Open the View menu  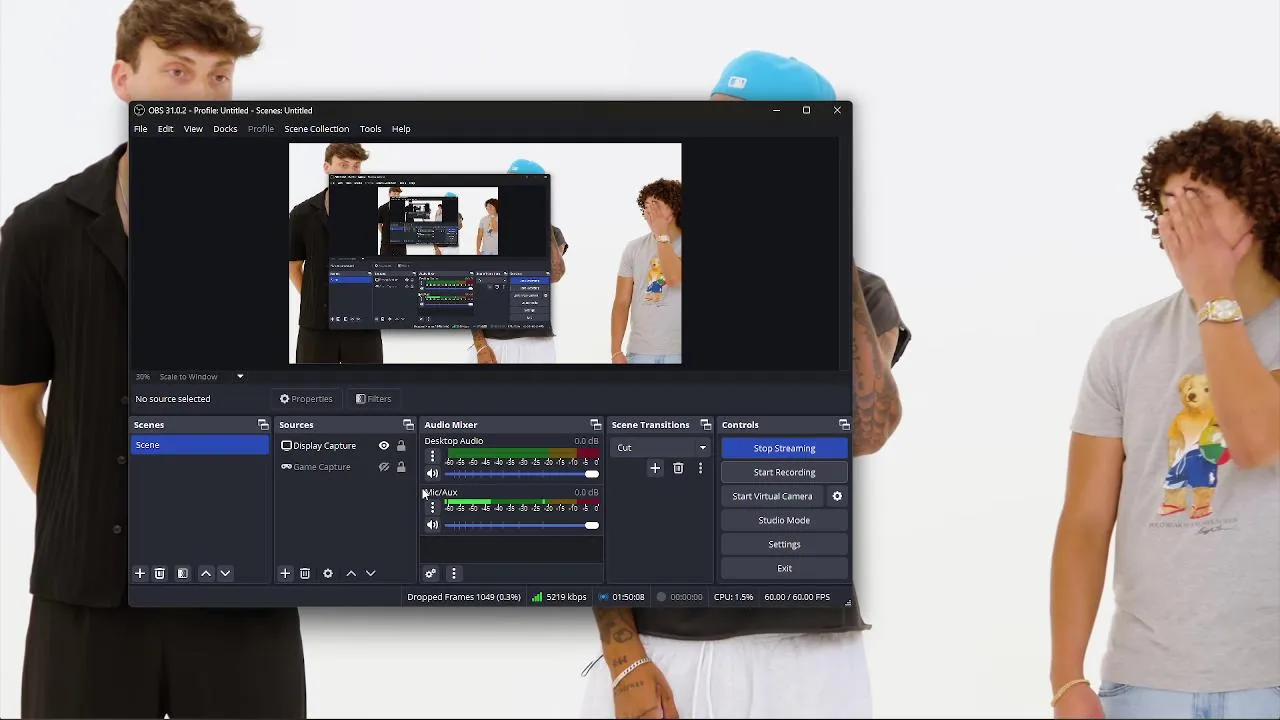coord(193,129)
